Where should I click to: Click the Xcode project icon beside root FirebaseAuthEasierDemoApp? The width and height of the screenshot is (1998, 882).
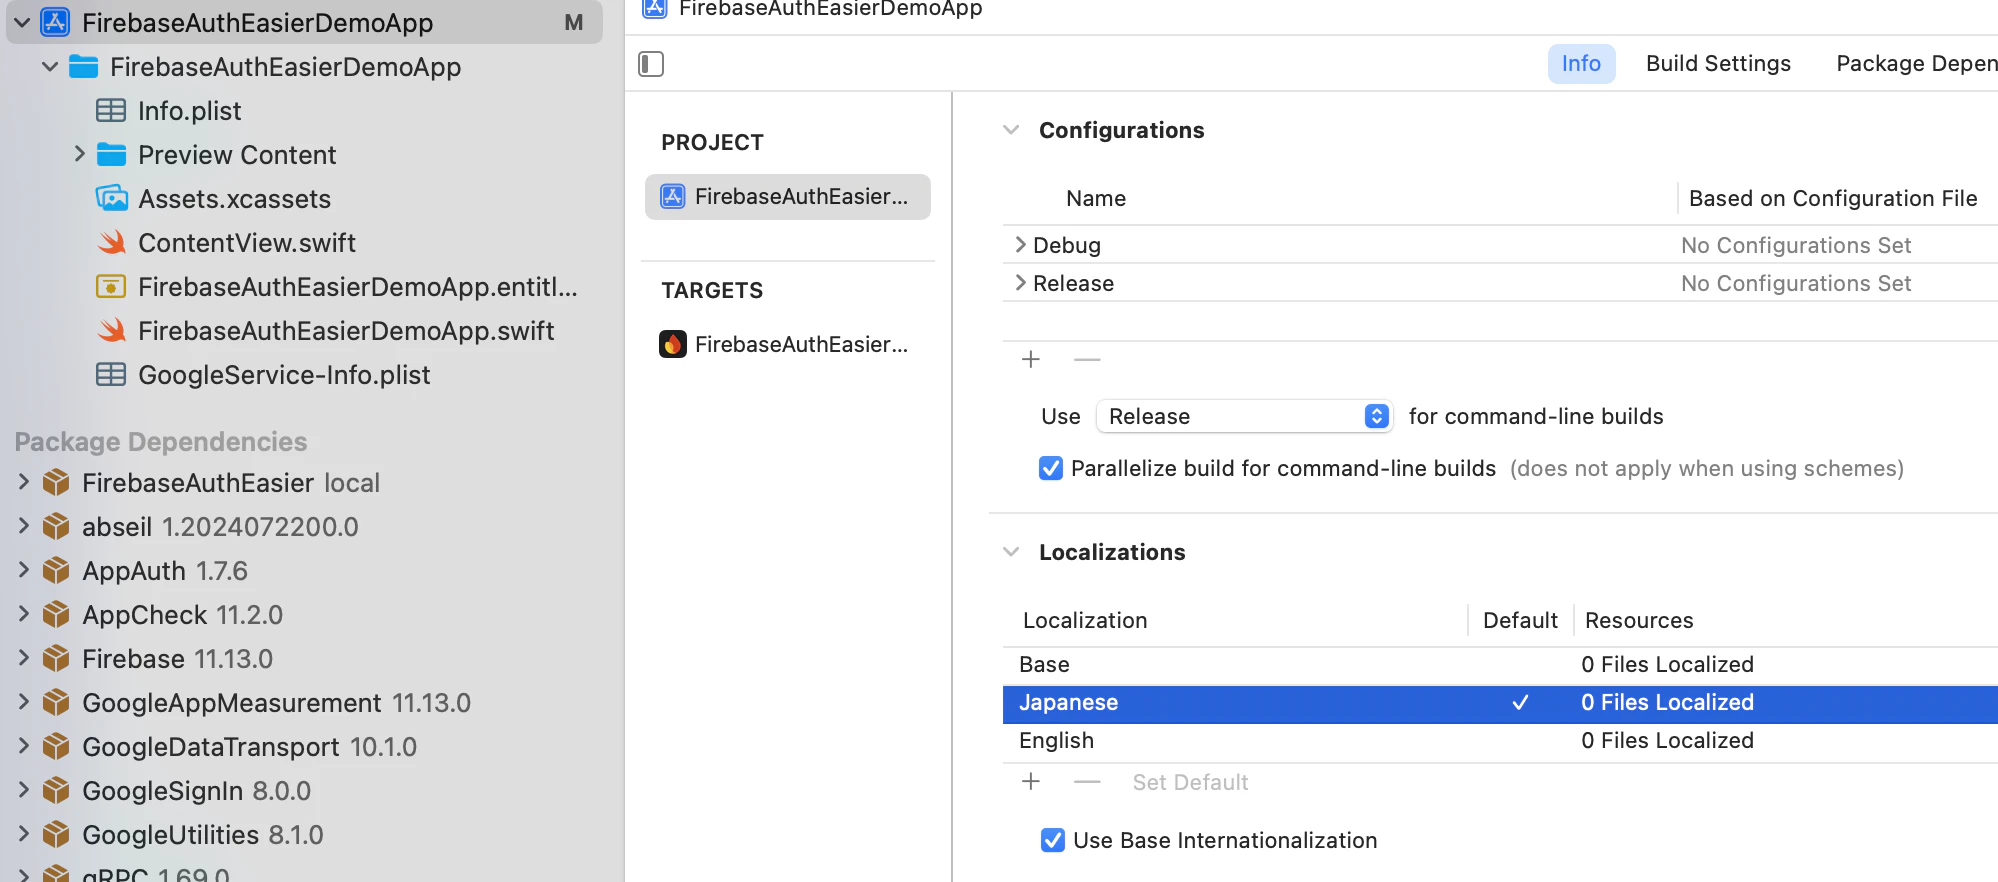point(55,22)
